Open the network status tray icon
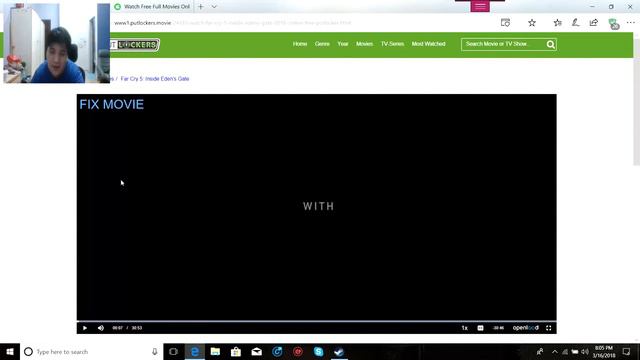Image resolution: width=640 pixels, height=360 pixels. (x=565, y=351)
